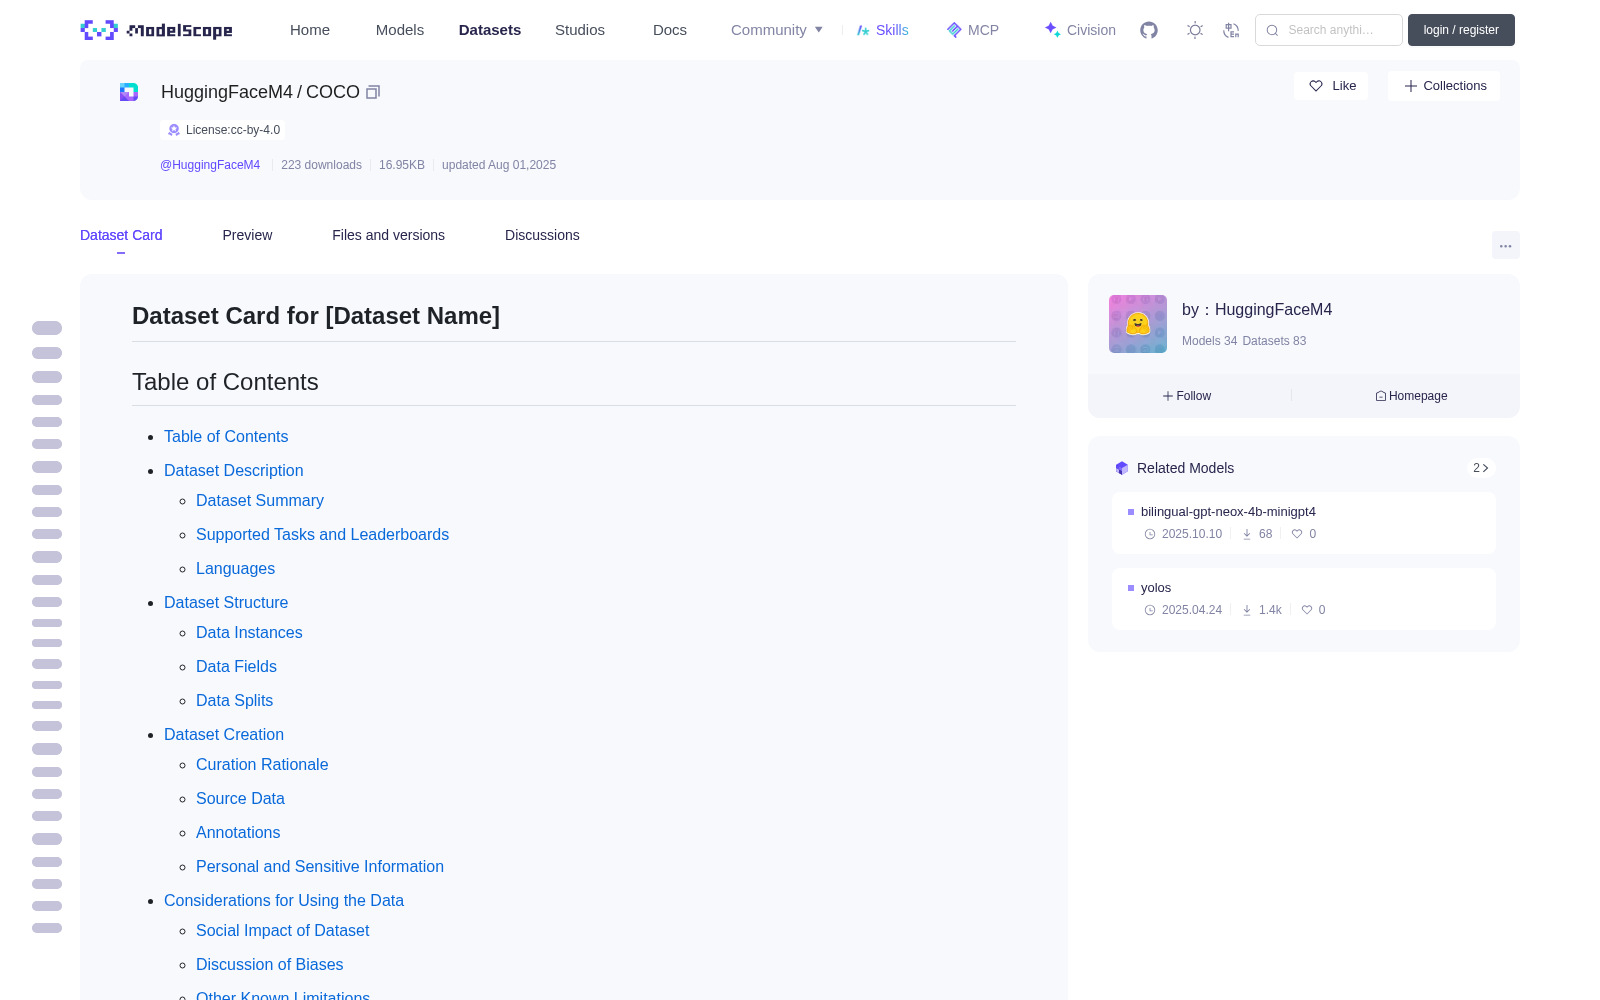Open the yolos related model

click(1304, 599)
